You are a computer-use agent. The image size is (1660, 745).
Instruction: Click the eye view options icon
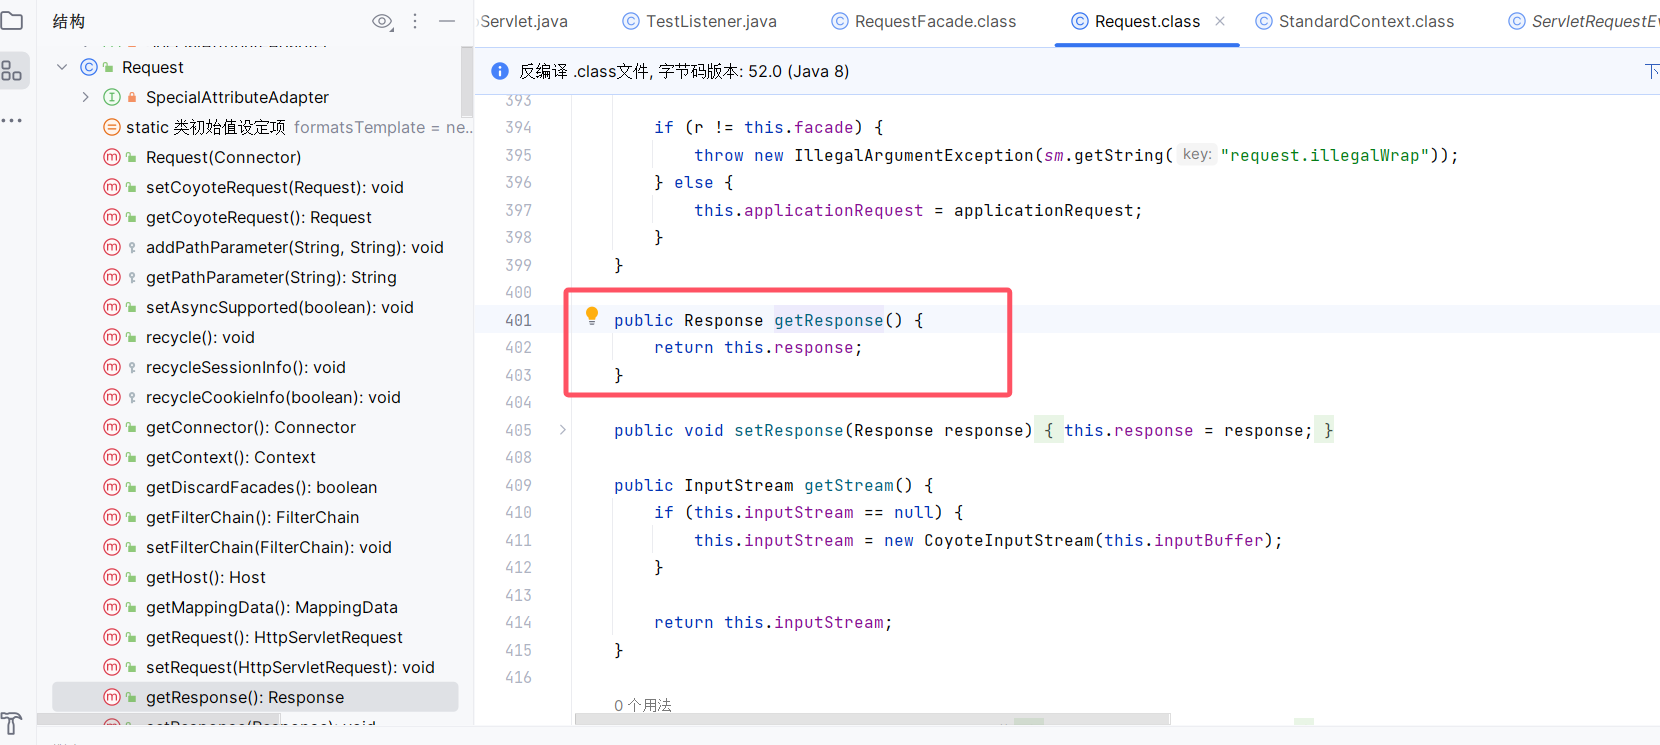[x=382, y=21]
